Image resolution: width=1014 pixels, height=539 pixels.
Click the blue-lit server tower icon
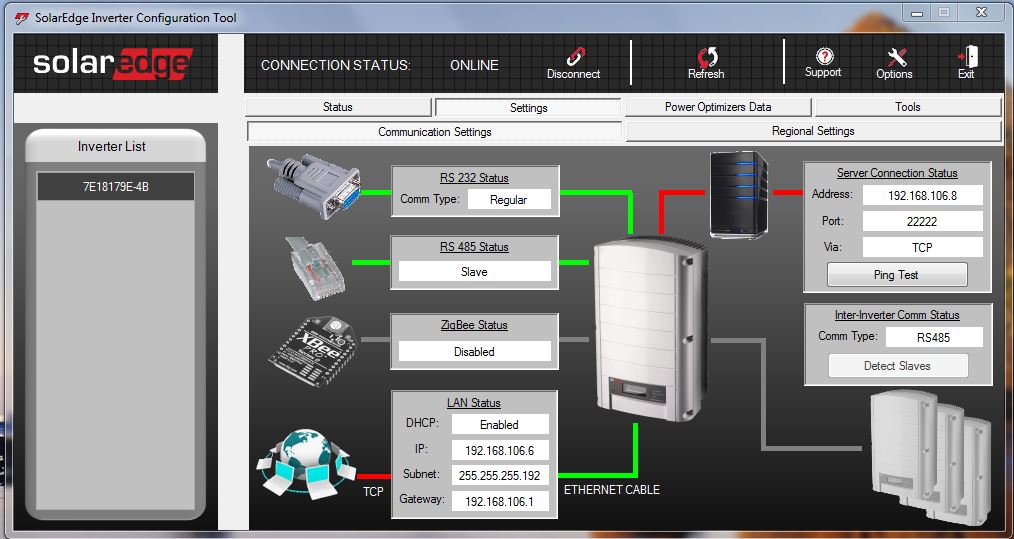click(739, 194)
